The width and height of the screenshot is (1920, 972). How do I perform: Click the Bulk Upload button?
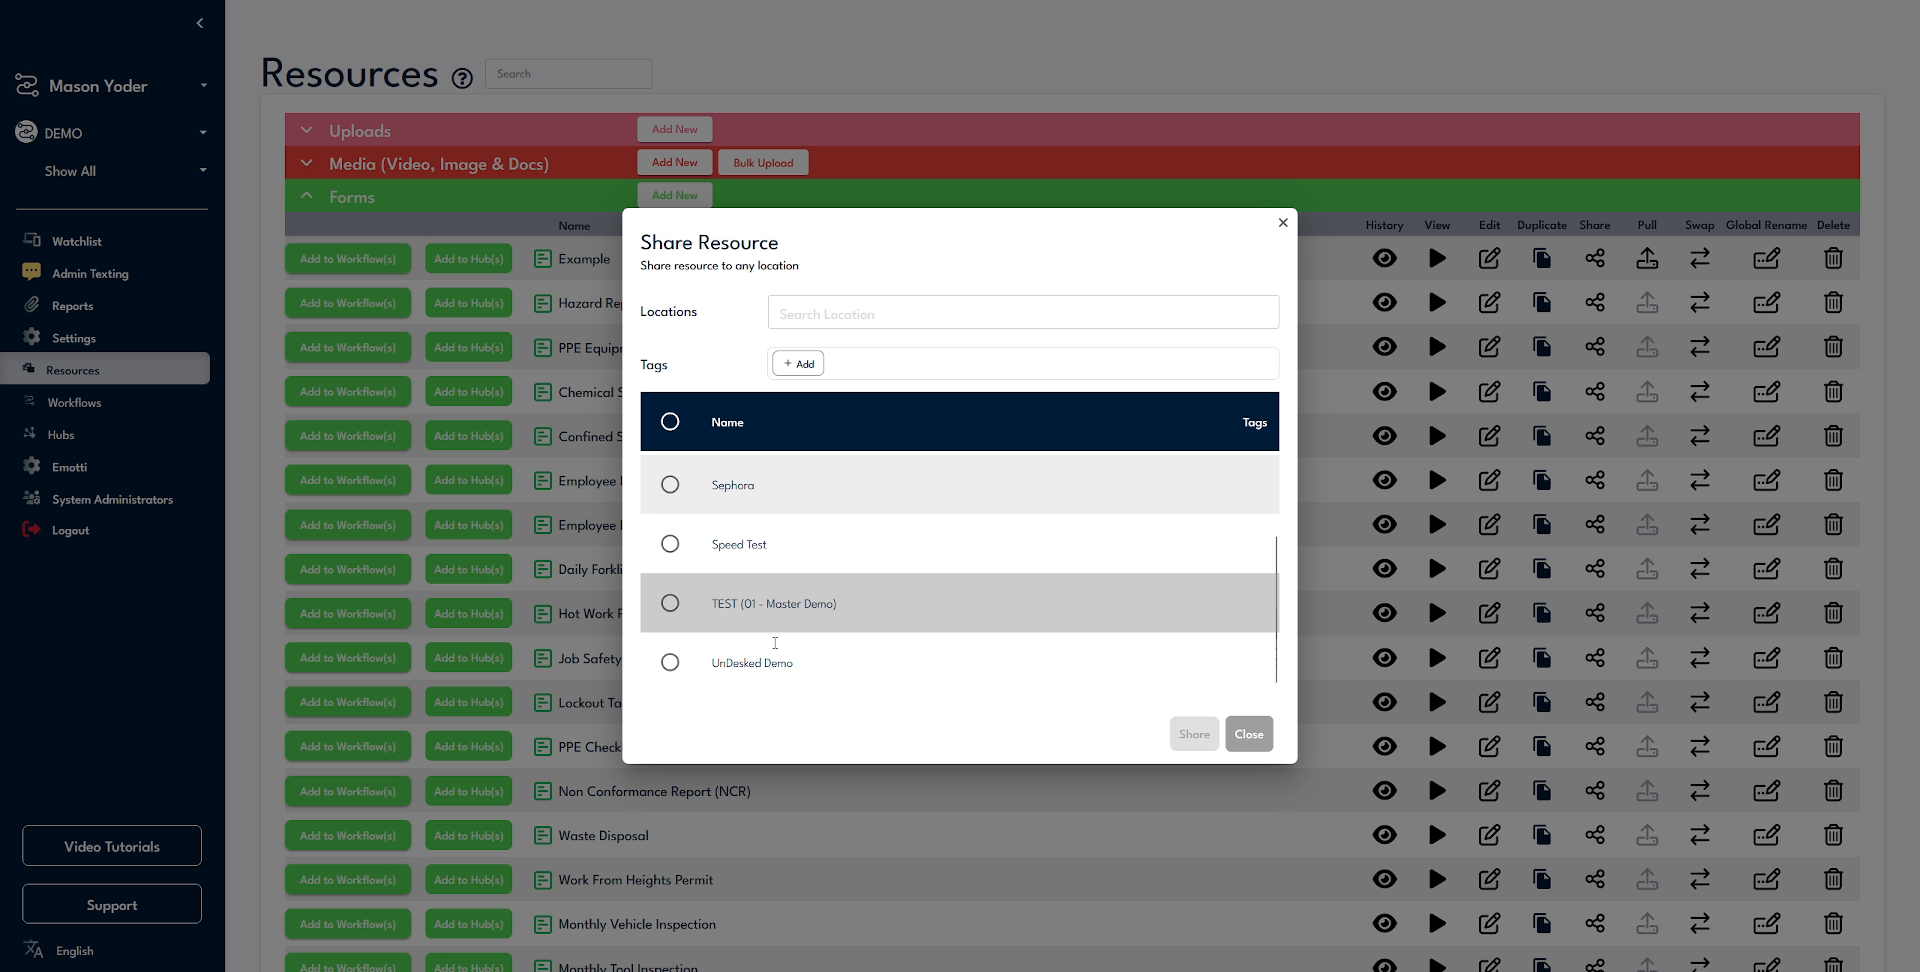pyautogui.click(x=762, y=162)
